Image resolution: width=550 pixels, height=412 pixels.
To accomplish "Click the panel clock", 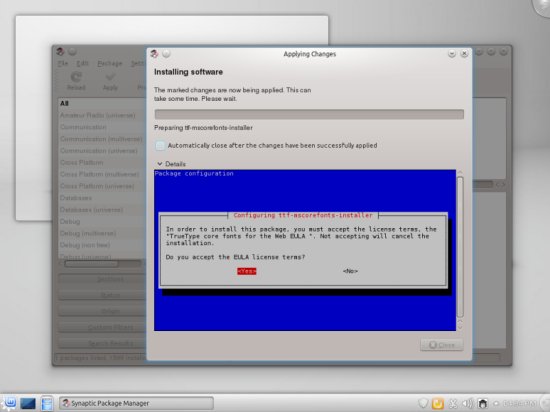I will pyautogui.click(x=520, y=404).
